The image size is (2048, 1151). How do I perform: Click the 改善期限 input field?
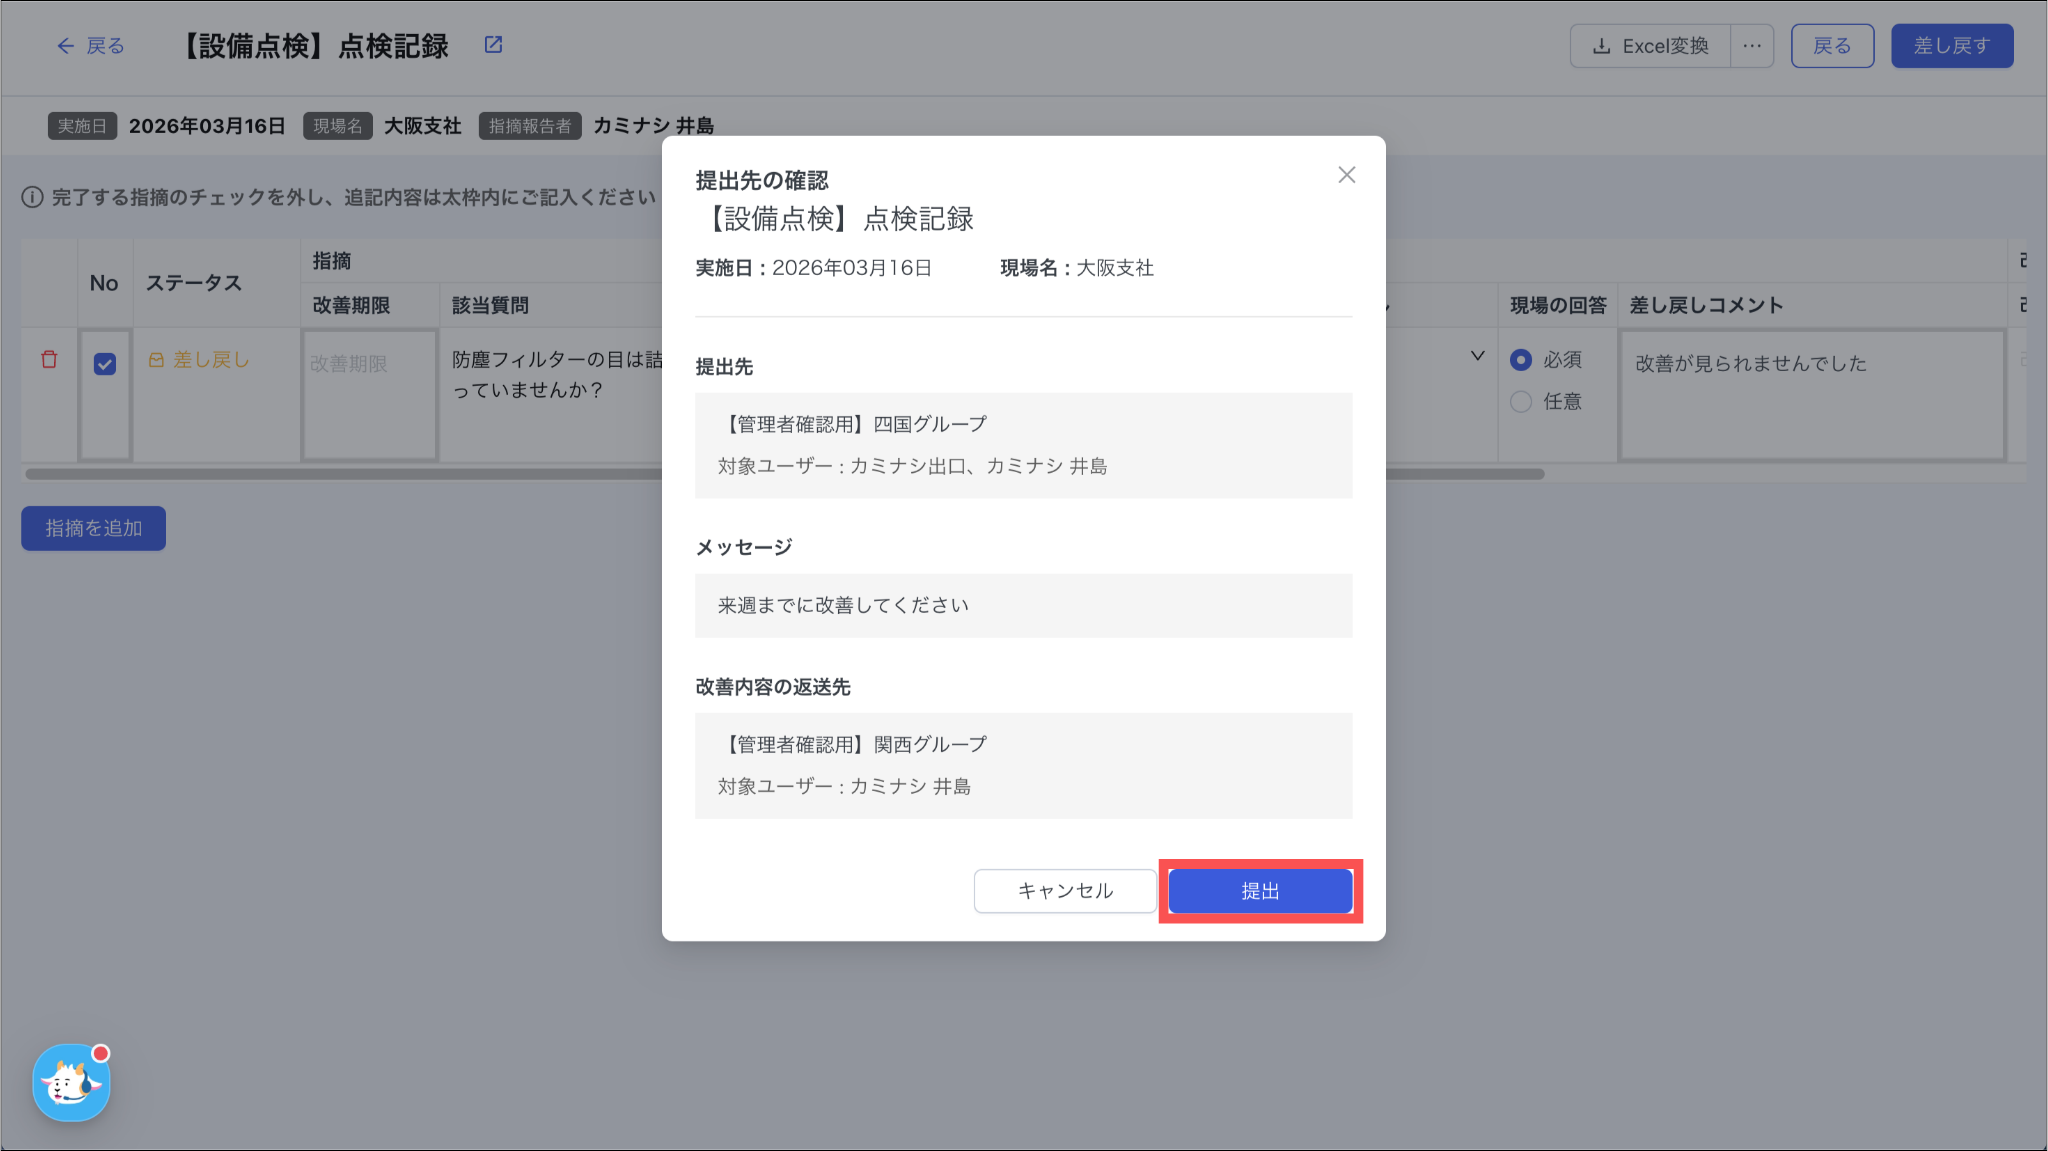point(369,395)
